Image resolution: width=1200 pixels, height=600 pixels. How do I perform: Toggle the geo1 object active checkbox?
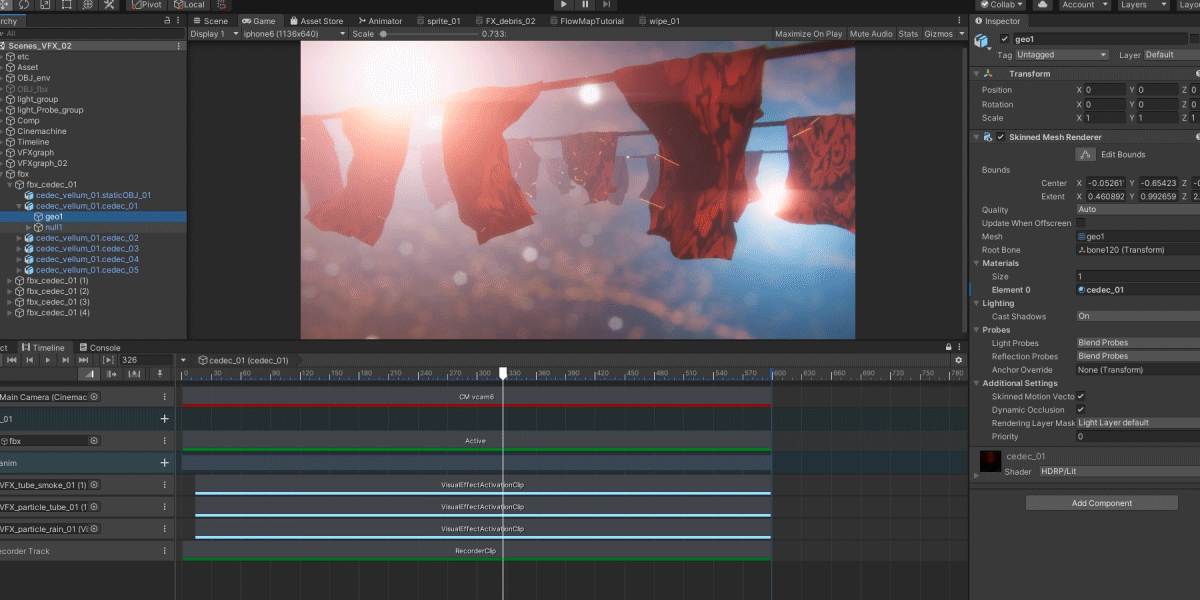click(1005, 39)
